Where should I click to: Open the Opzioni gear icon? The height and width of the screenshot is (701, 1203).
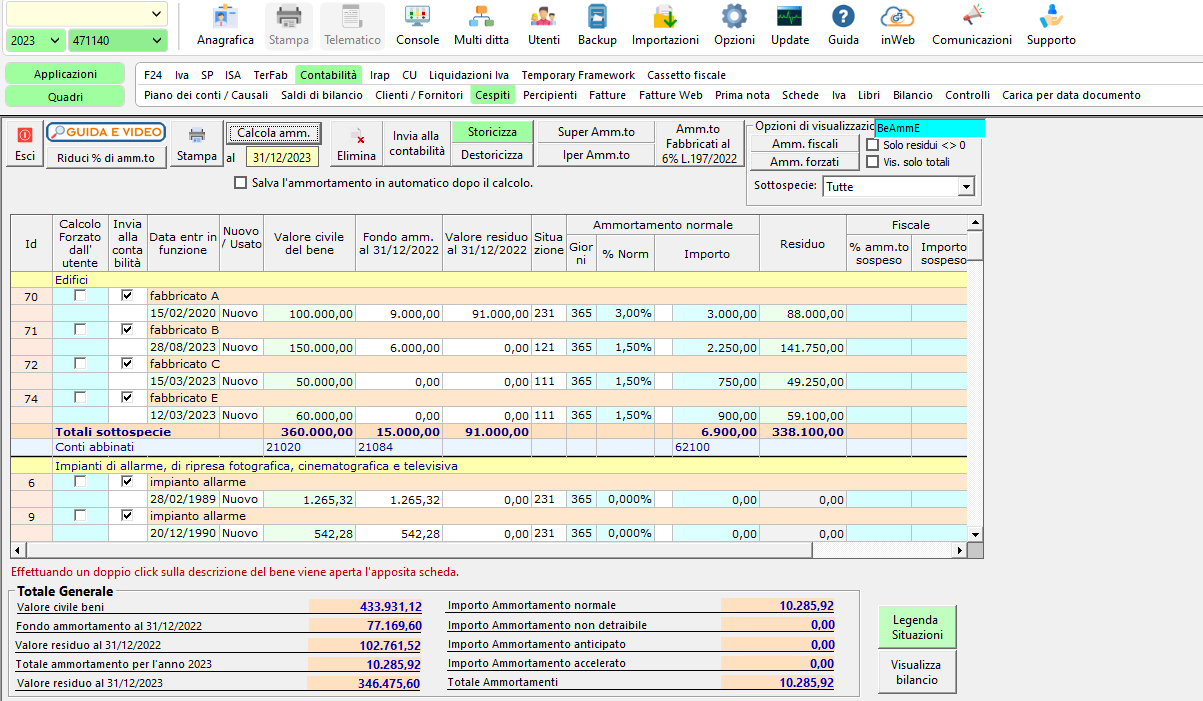point(734,26)
